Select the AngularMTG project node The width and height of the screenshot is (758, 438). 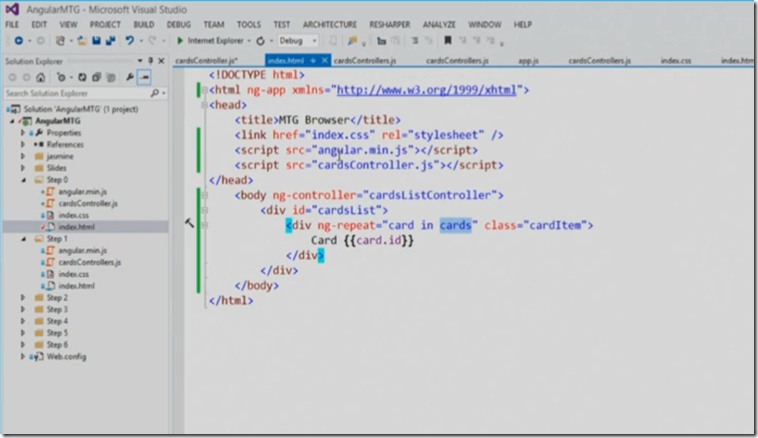click(x=58, y=121)
